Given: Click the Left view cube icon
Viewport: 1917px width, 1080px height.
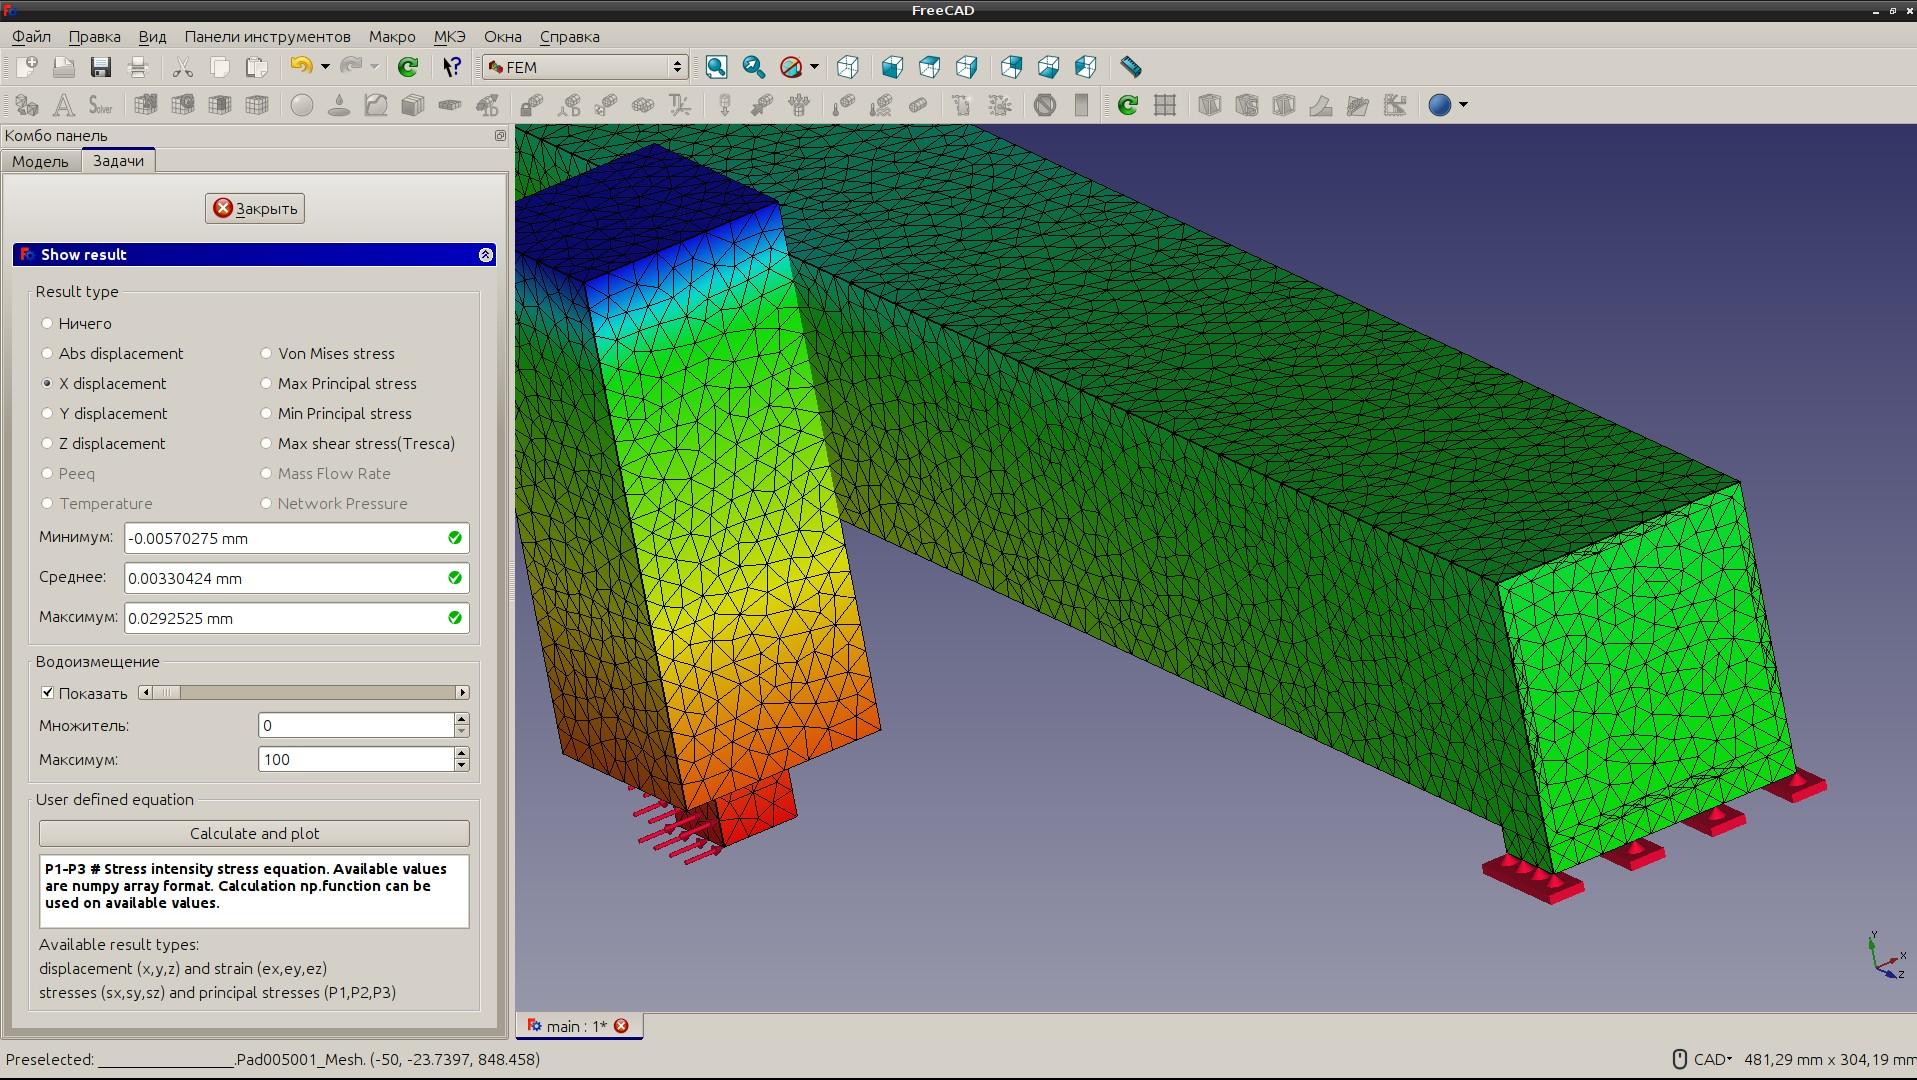Looking at the screenshot, I should [x=1085, y=67].
